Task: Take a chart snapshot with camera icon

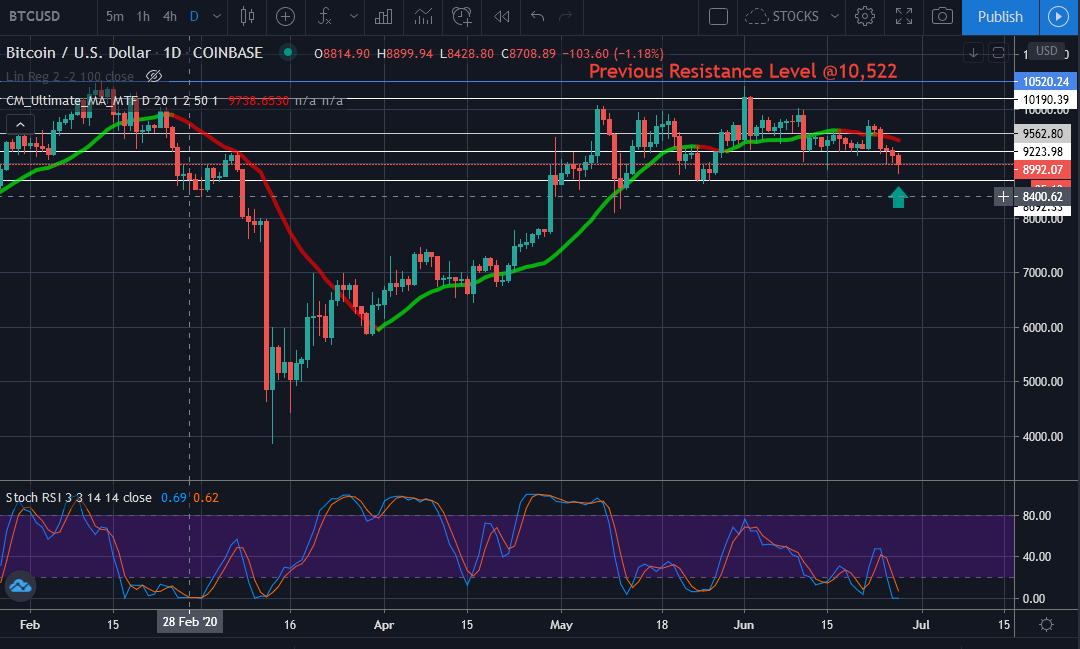Action: pyautogui.click(x=942, y=16)
